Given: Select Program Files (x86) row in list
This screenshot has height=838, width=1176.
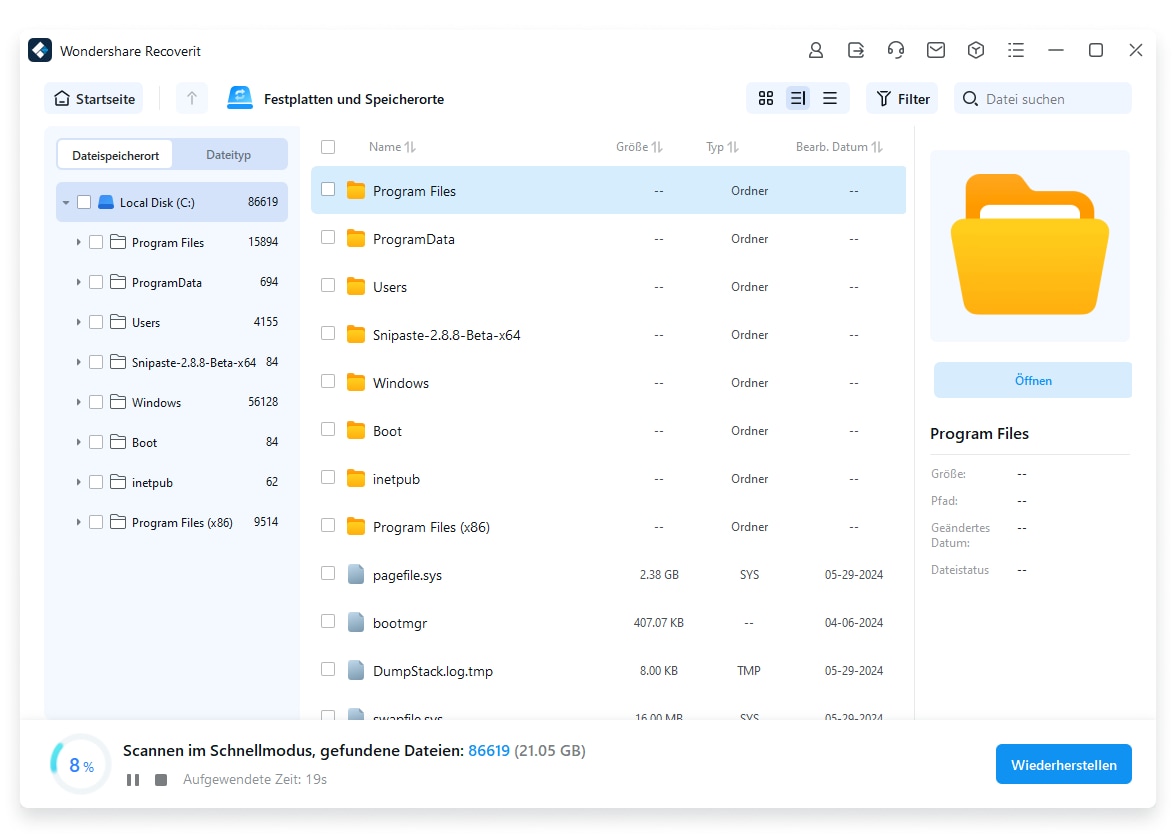Looking at the screenshot, I should click(608, 527).
